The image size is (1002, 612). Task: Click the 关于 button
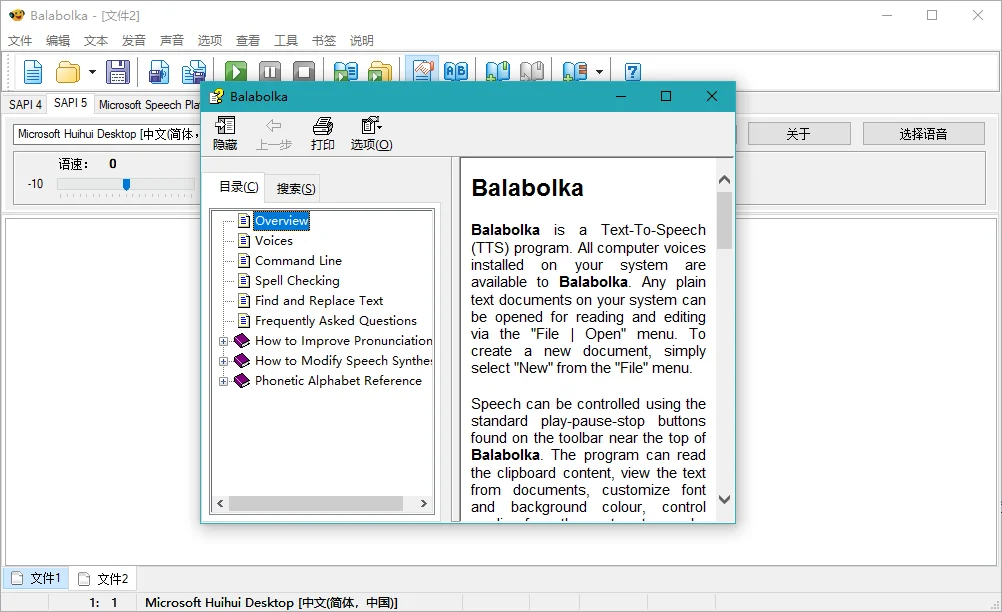[x=799, y=134]
